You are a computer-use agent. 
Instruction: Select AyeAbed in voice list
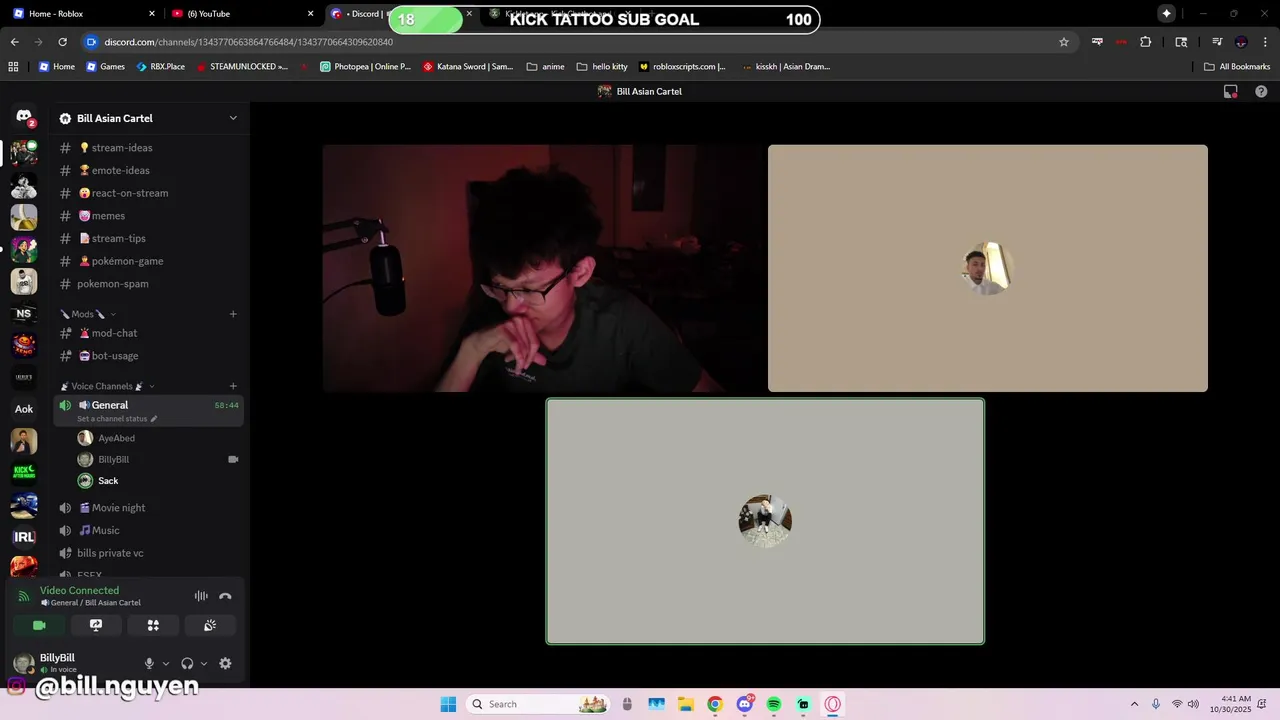pyautogui.click(x=160, y=438)
